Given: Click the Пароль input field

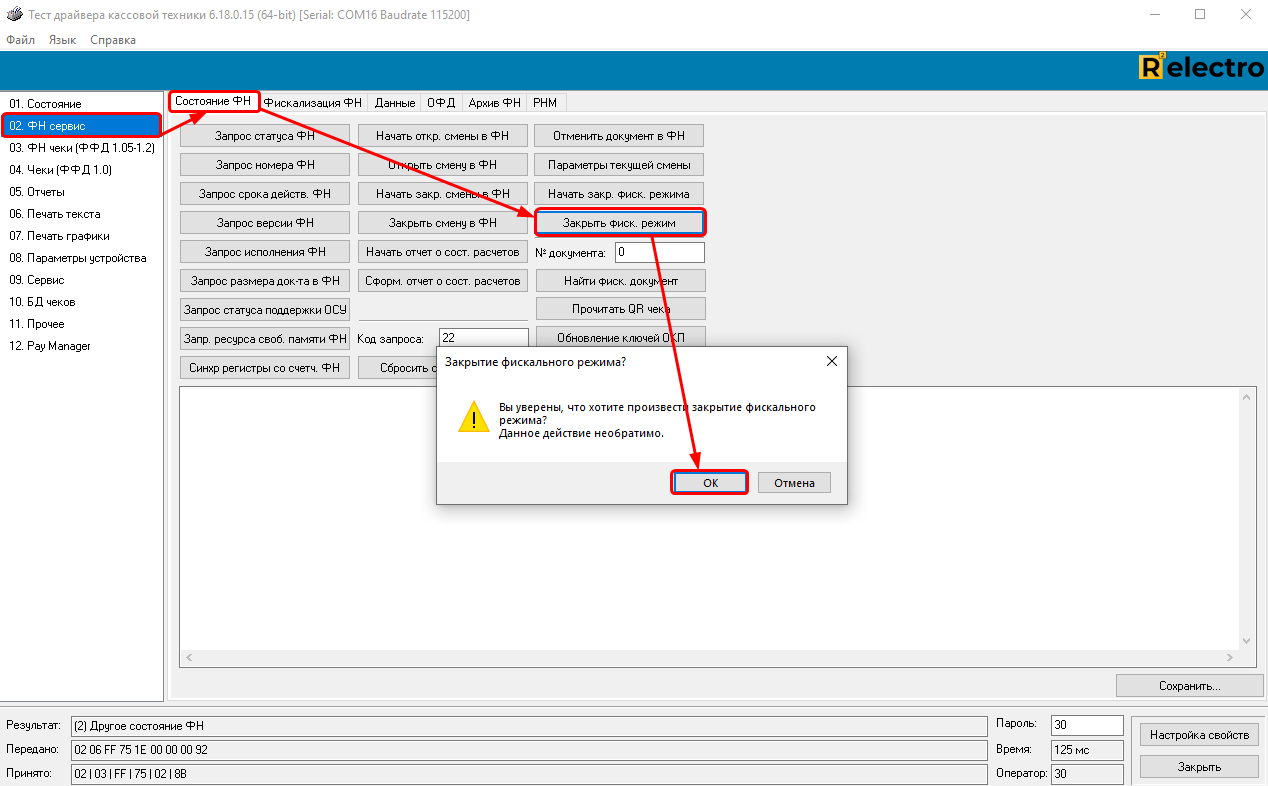Looking at the screenshot, I should 1087,725.
